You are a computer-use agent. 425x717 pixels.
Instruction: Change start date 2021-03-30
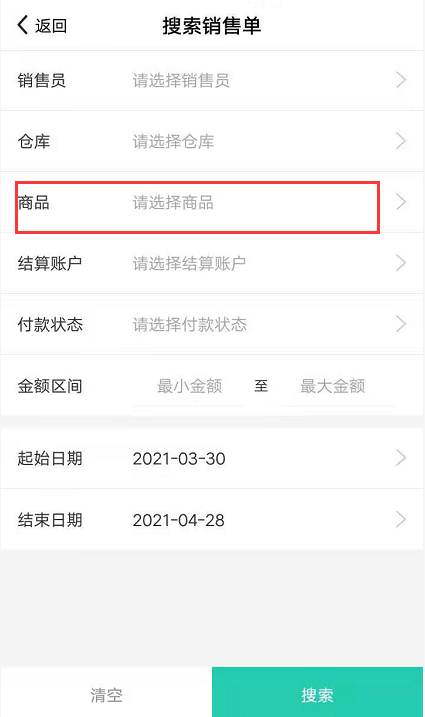tap(179, 459)
